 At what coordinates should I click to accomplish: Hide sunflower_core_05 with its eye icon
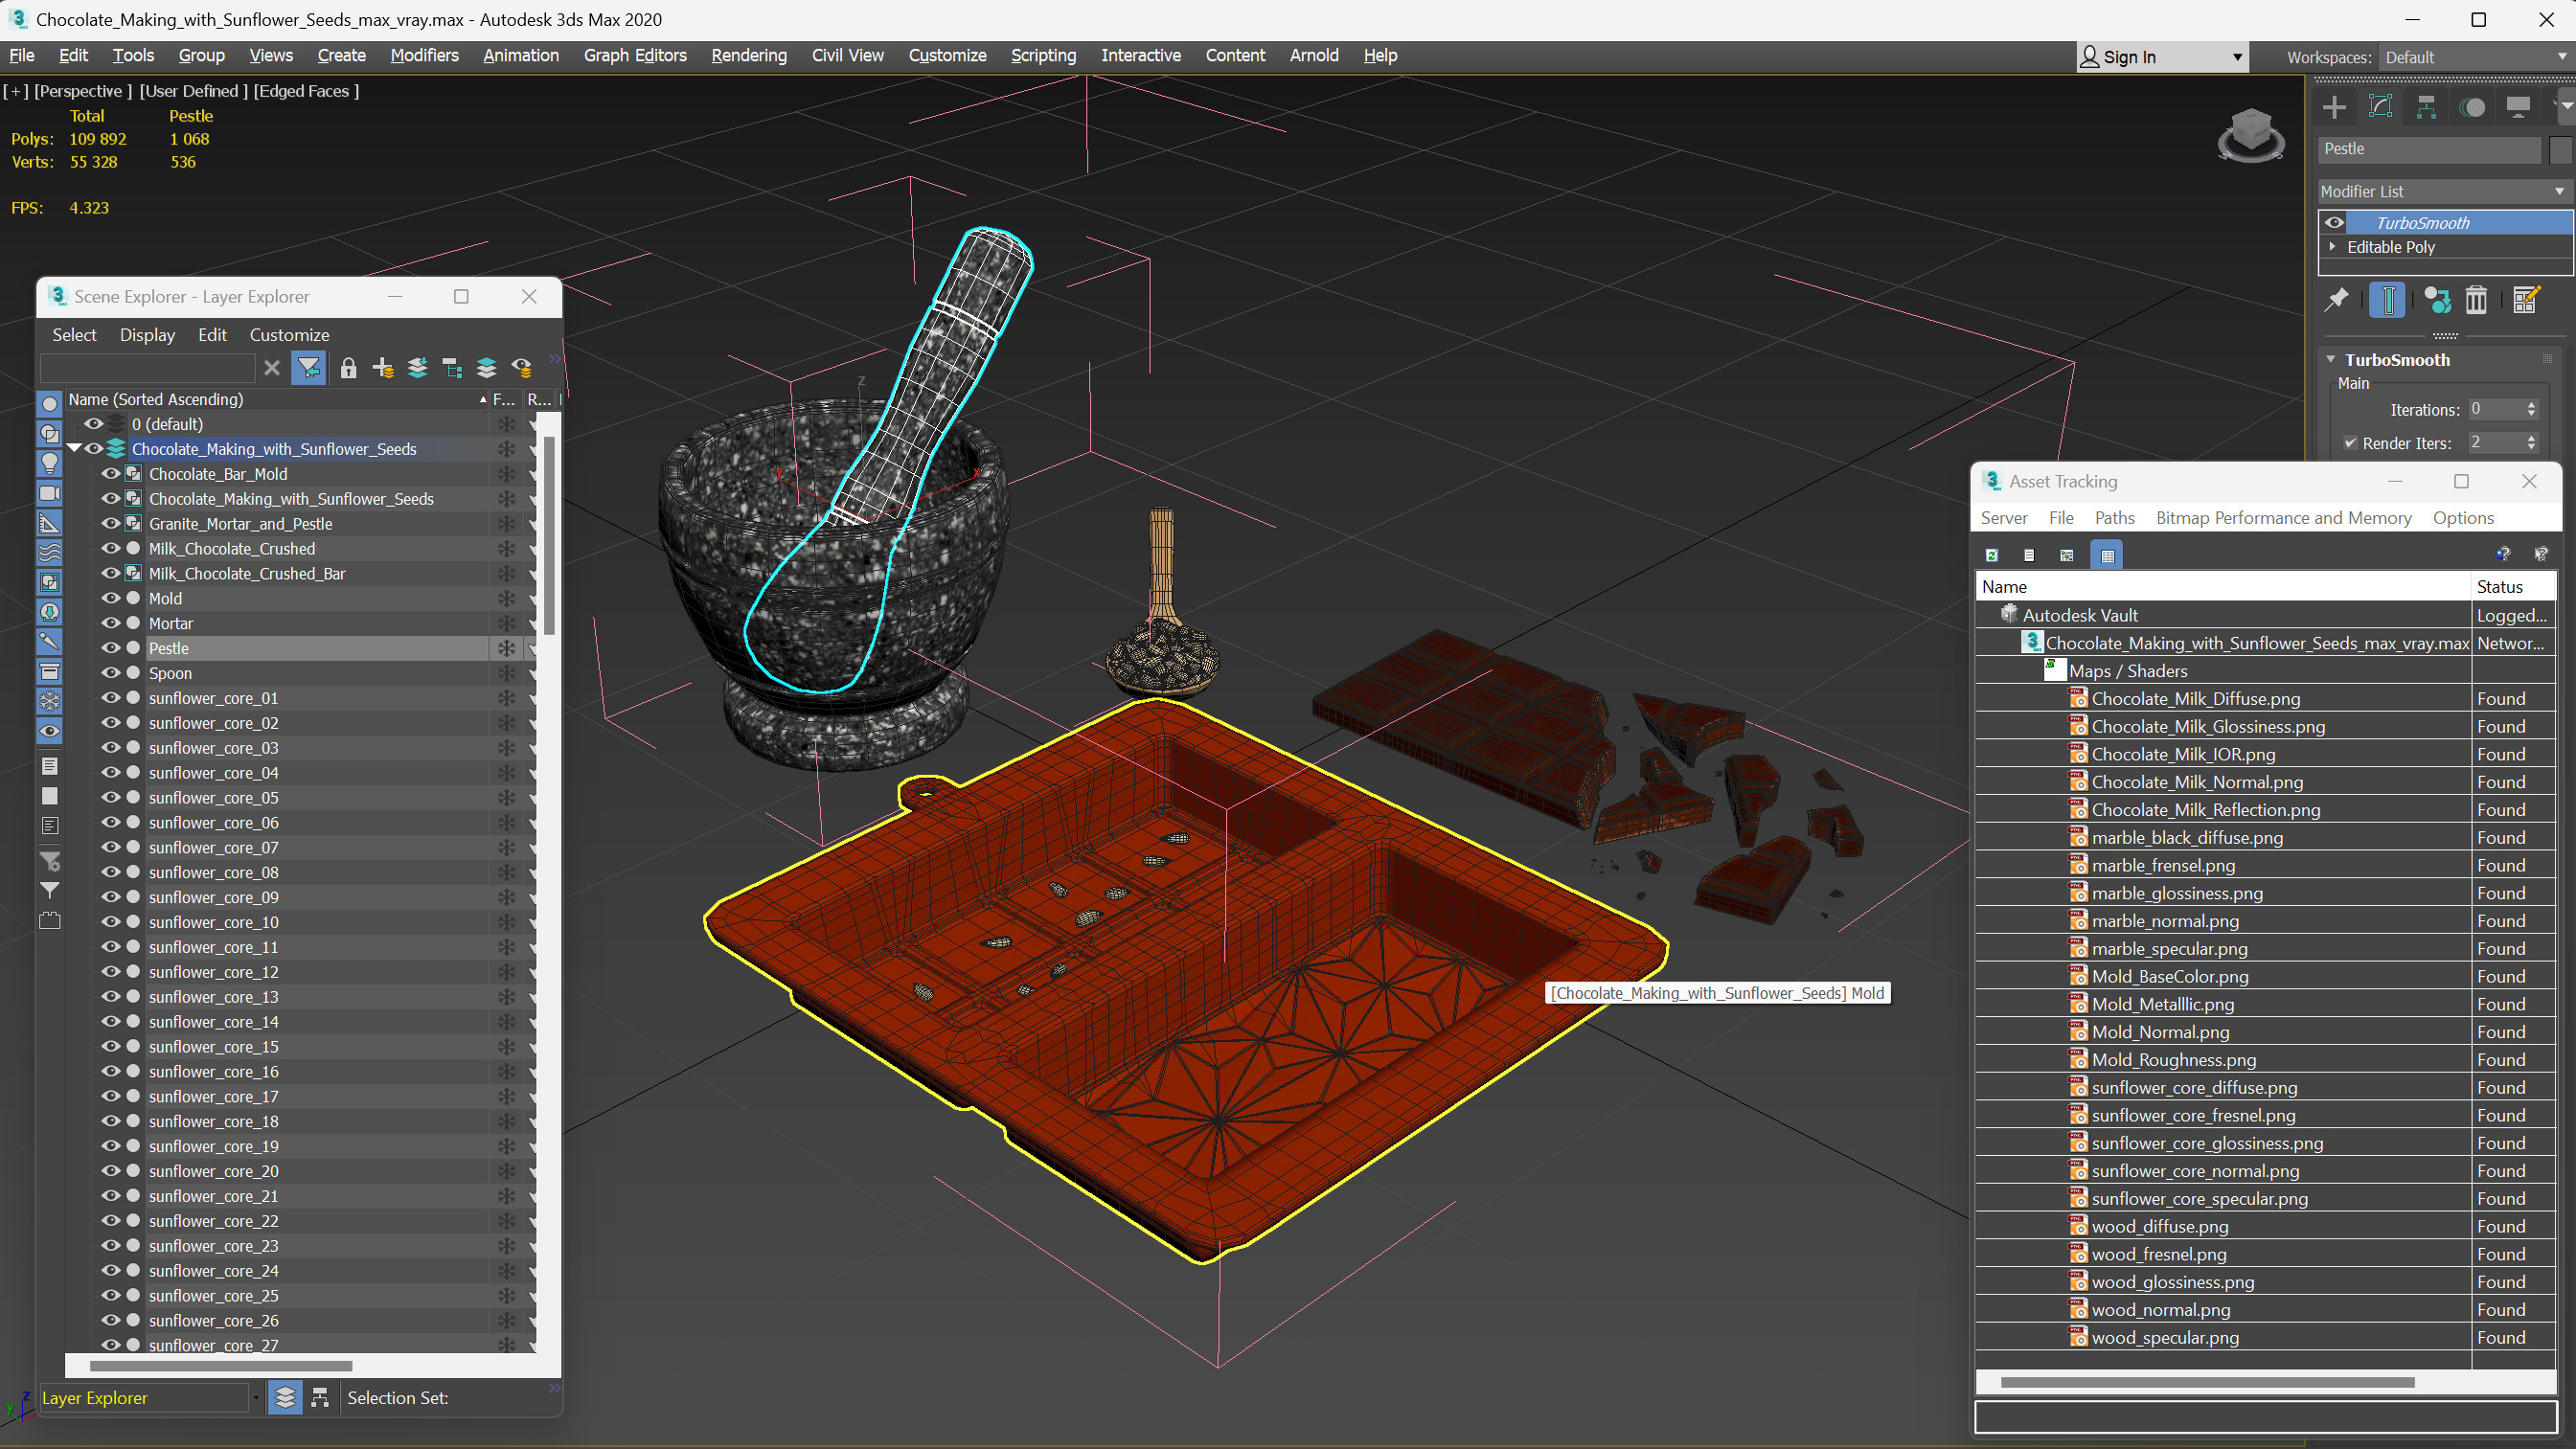click(110, 797)
